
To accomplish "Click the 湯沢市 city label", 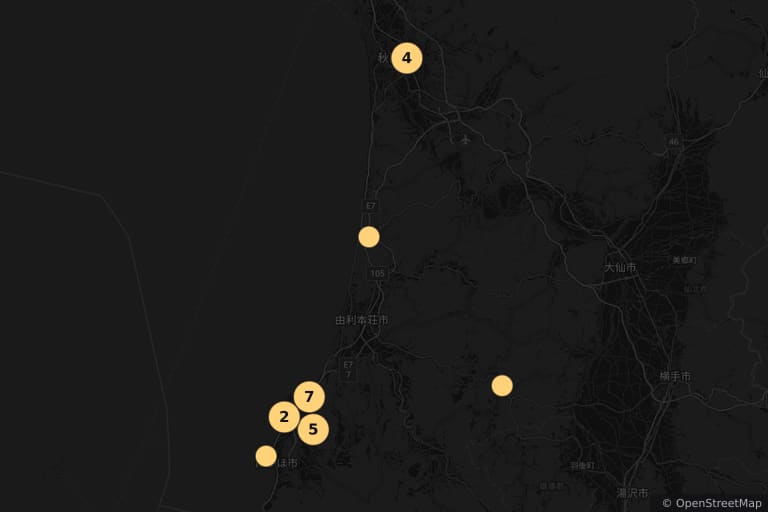I will click(x=632, y=493).
